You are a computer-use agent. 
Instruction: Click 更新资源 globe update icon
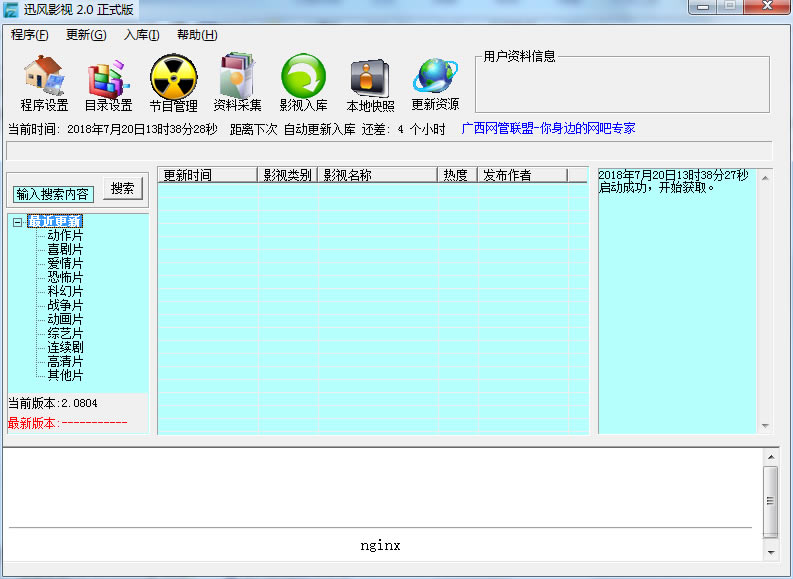435,82
